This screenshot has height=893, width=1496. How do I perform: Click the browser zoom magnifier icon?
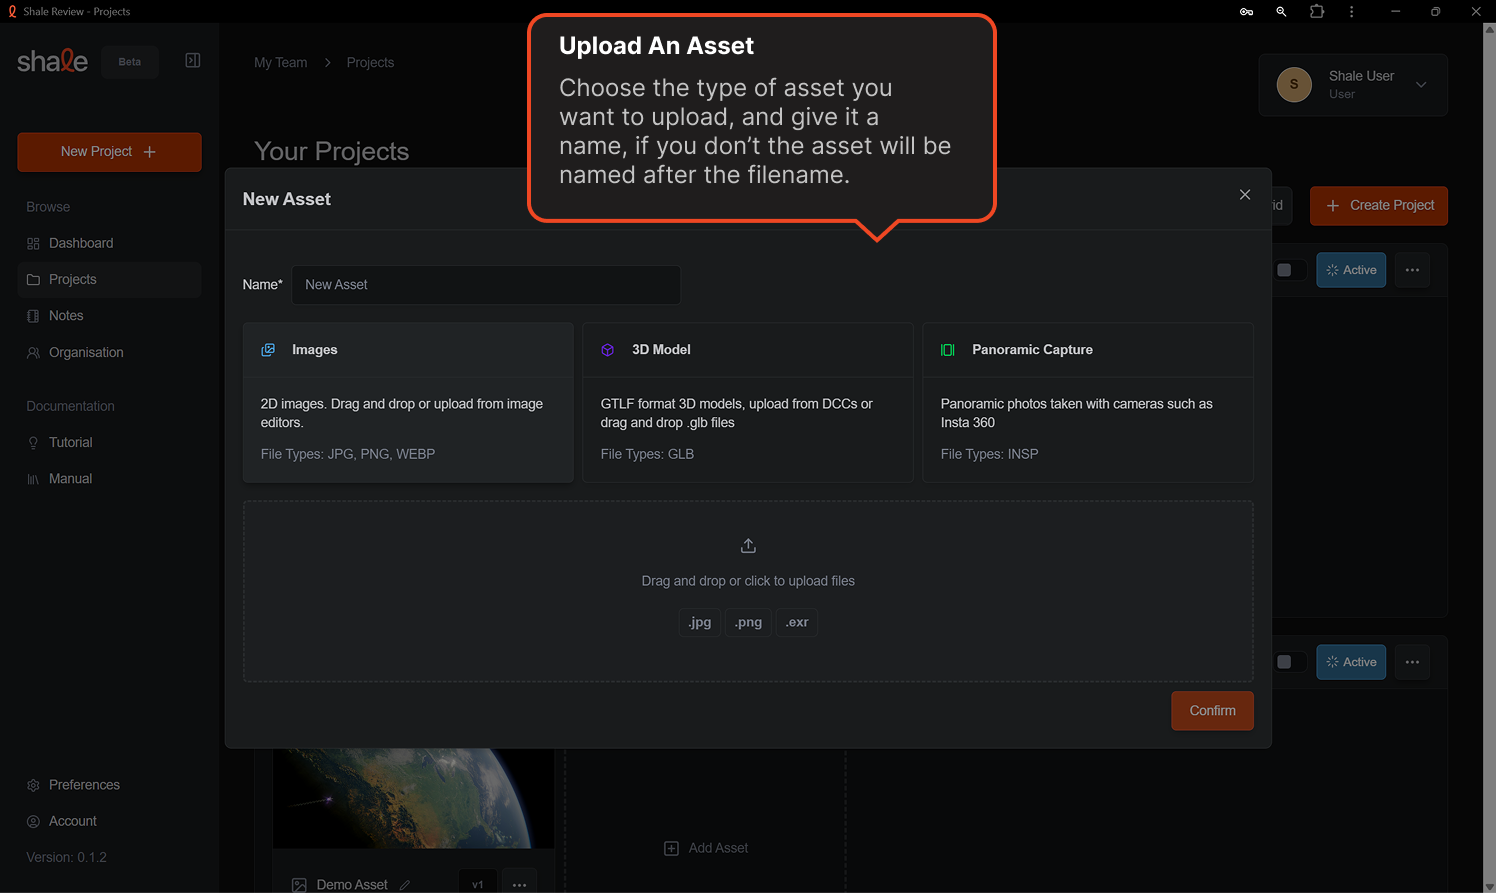[x=1281, y=12]
